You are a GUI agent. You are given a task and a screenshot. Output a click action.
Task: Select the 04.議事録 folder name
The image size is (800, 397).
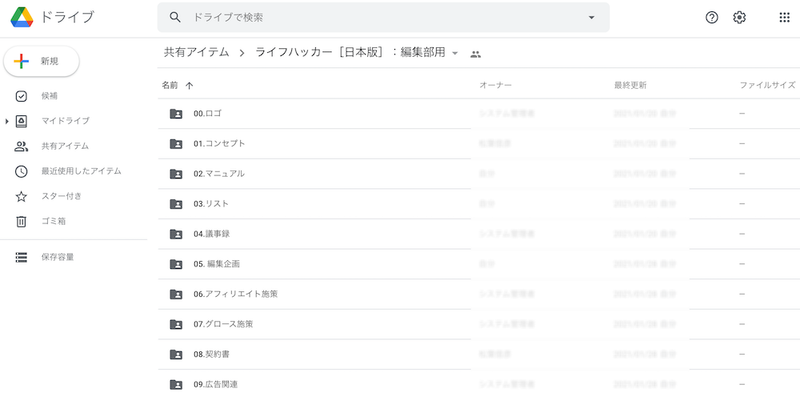point(211,234)
